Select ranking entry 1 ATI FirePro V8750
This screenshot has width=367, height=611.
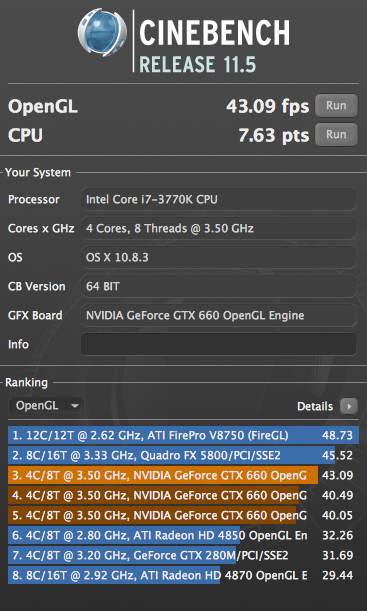pyautogui.click(x=184, y=435)
